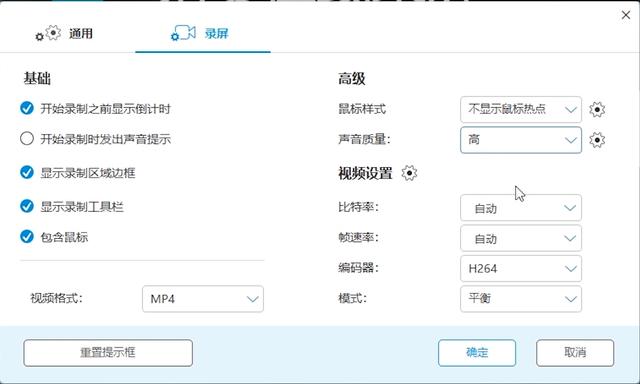Image resolution: width=640 pixels, height=384 pixels.
Task: Click the 帧速率: label
Action: [358, 237]
